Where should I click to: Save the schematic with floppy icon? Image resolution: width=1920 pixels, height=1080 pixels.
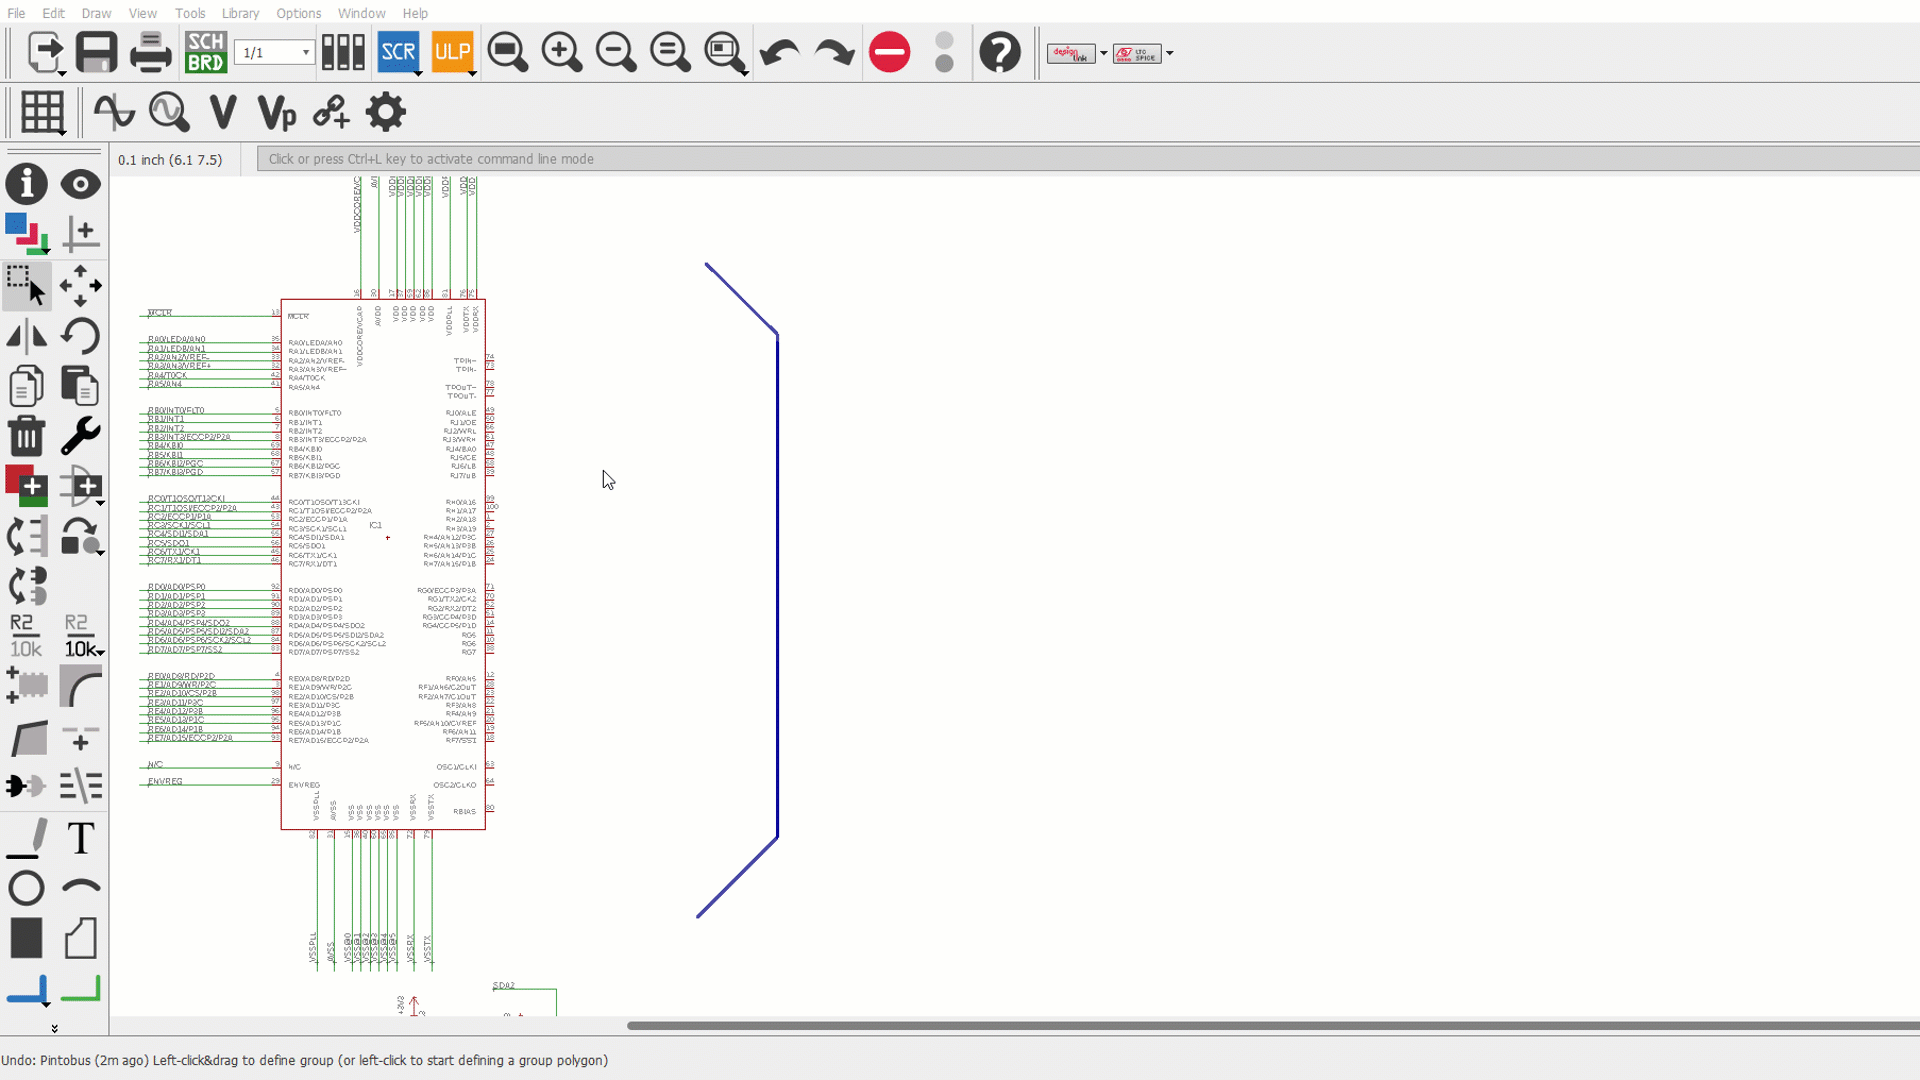point(97,52)
